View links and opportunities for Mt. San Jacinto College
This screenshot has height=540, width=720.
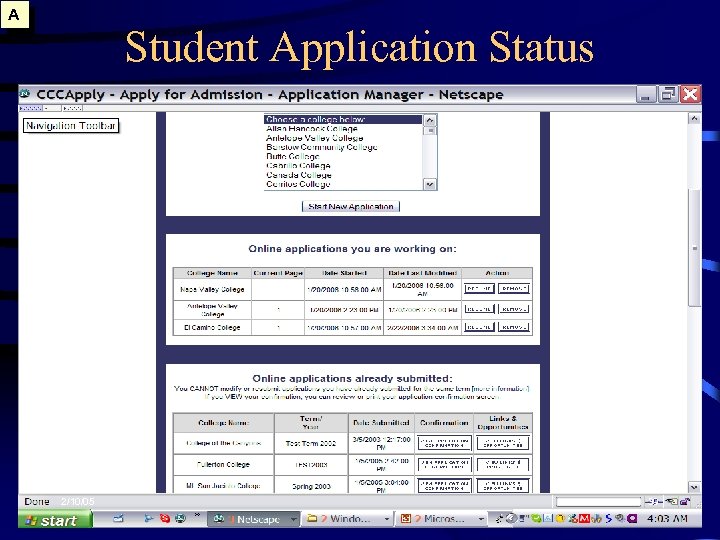click(x=503, y=485)
